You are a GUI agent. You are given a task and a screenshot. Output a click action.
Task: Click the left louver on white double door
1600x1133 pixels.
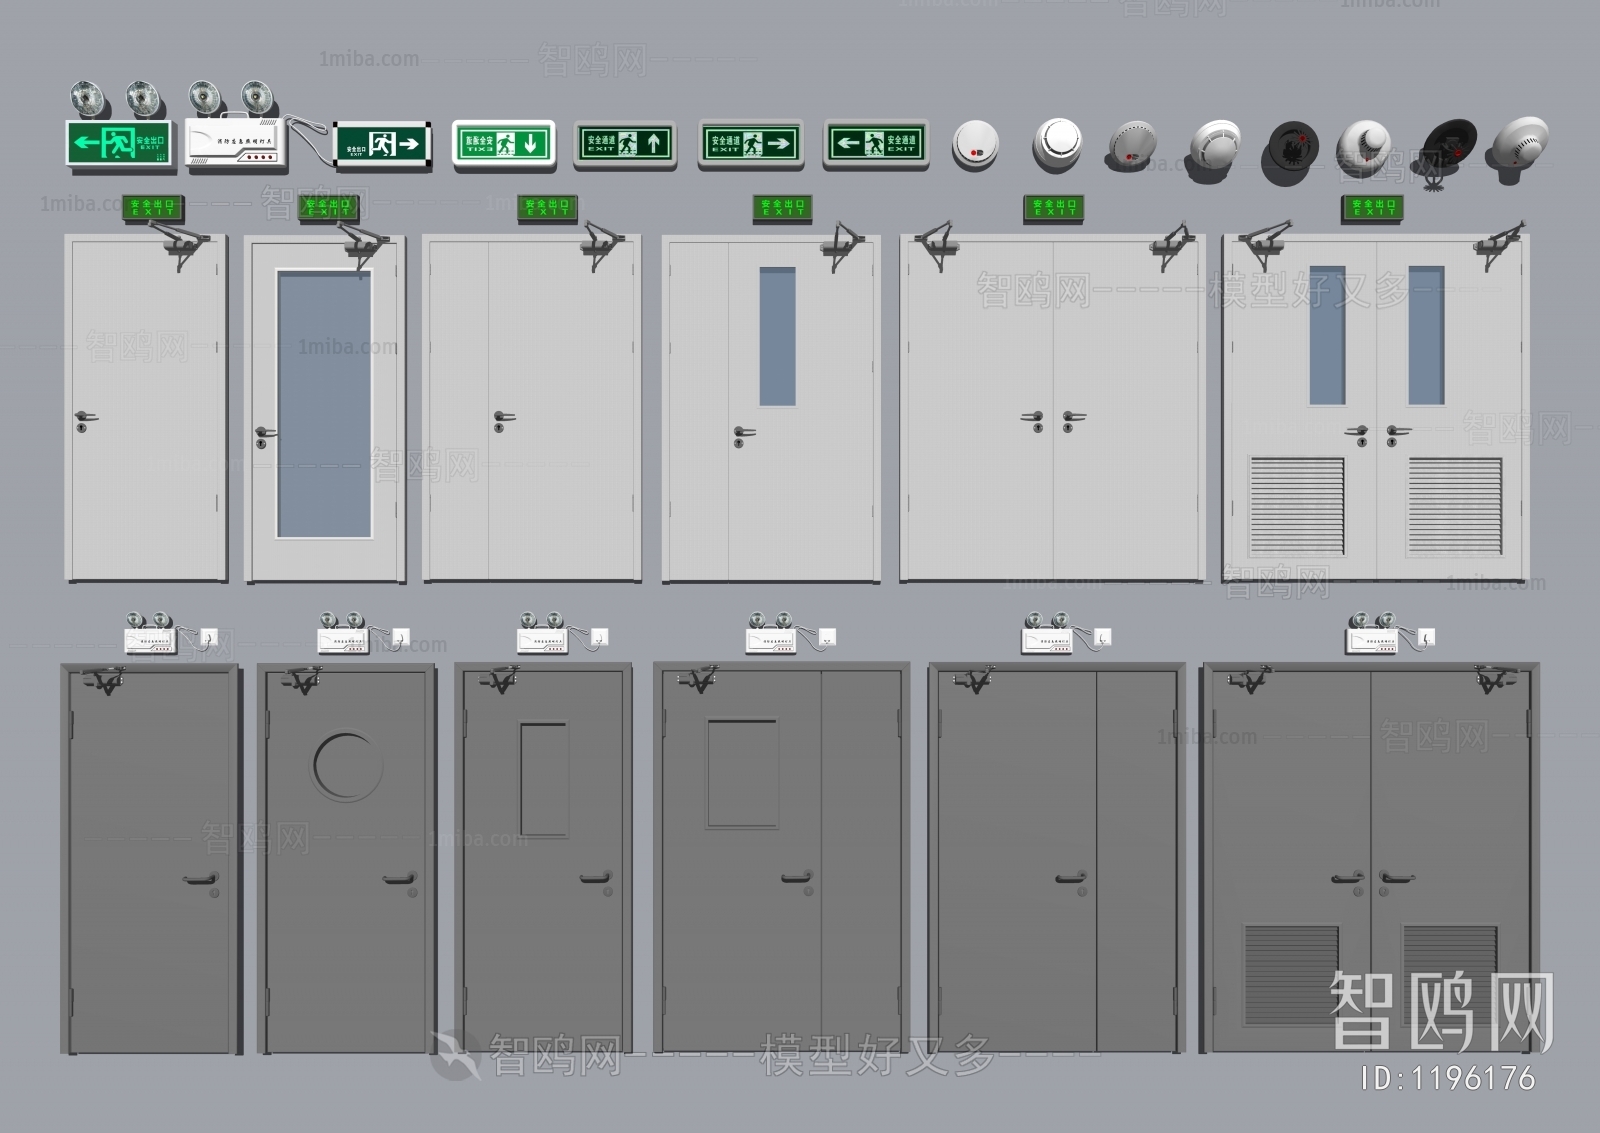[1297, 506]
